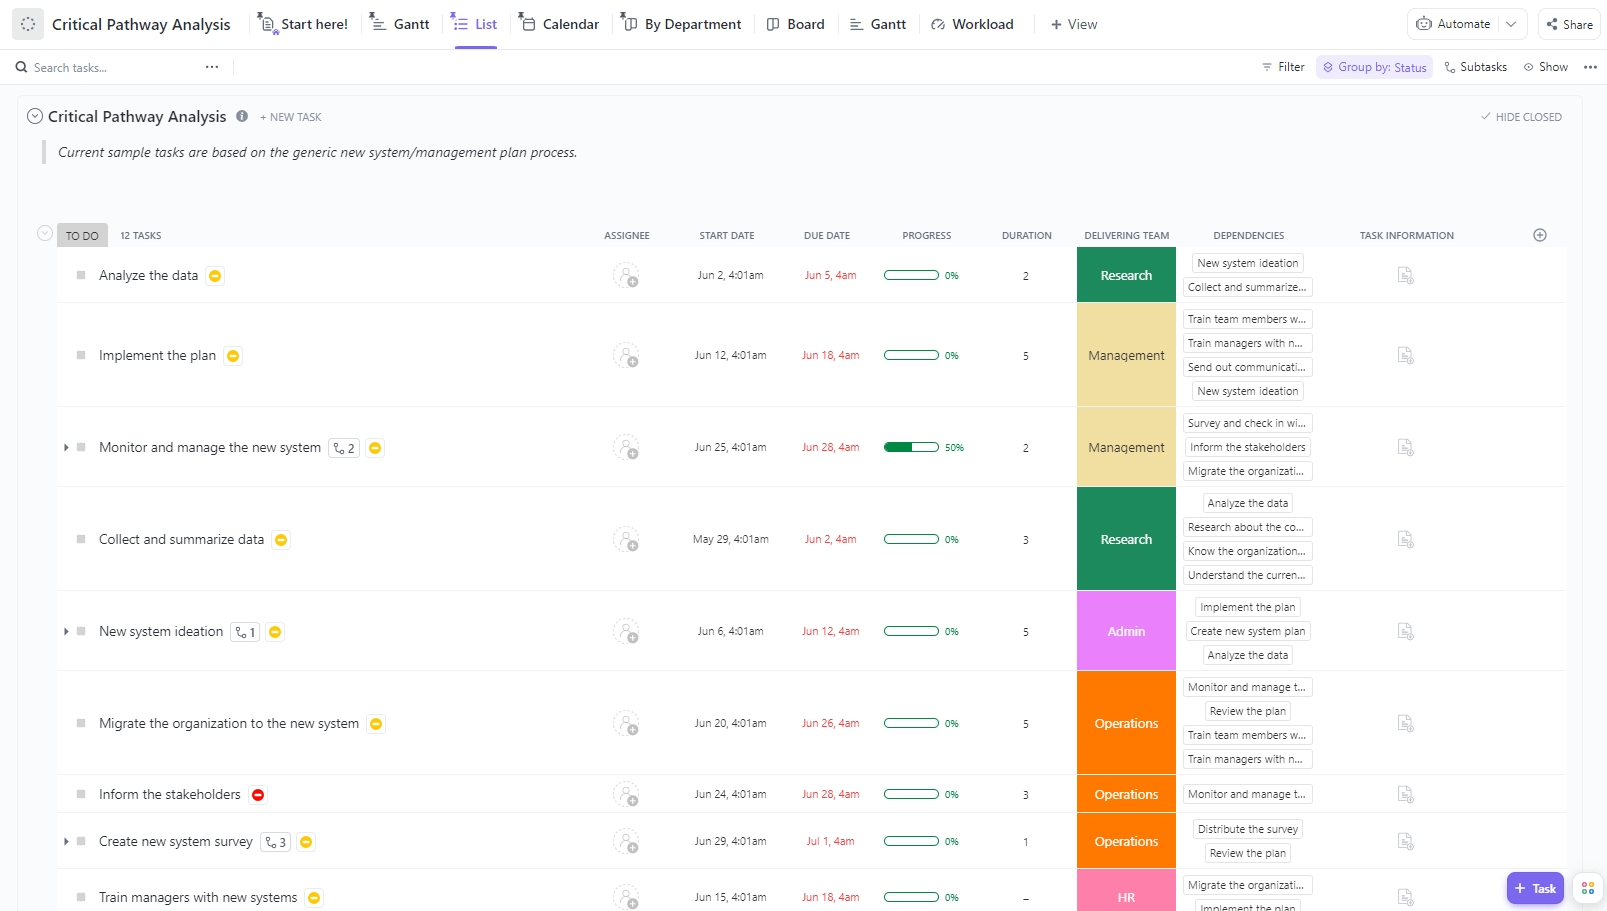
Task: Click the priority flag on Inform the stakeholders
Action: click(x=258, y=795)
